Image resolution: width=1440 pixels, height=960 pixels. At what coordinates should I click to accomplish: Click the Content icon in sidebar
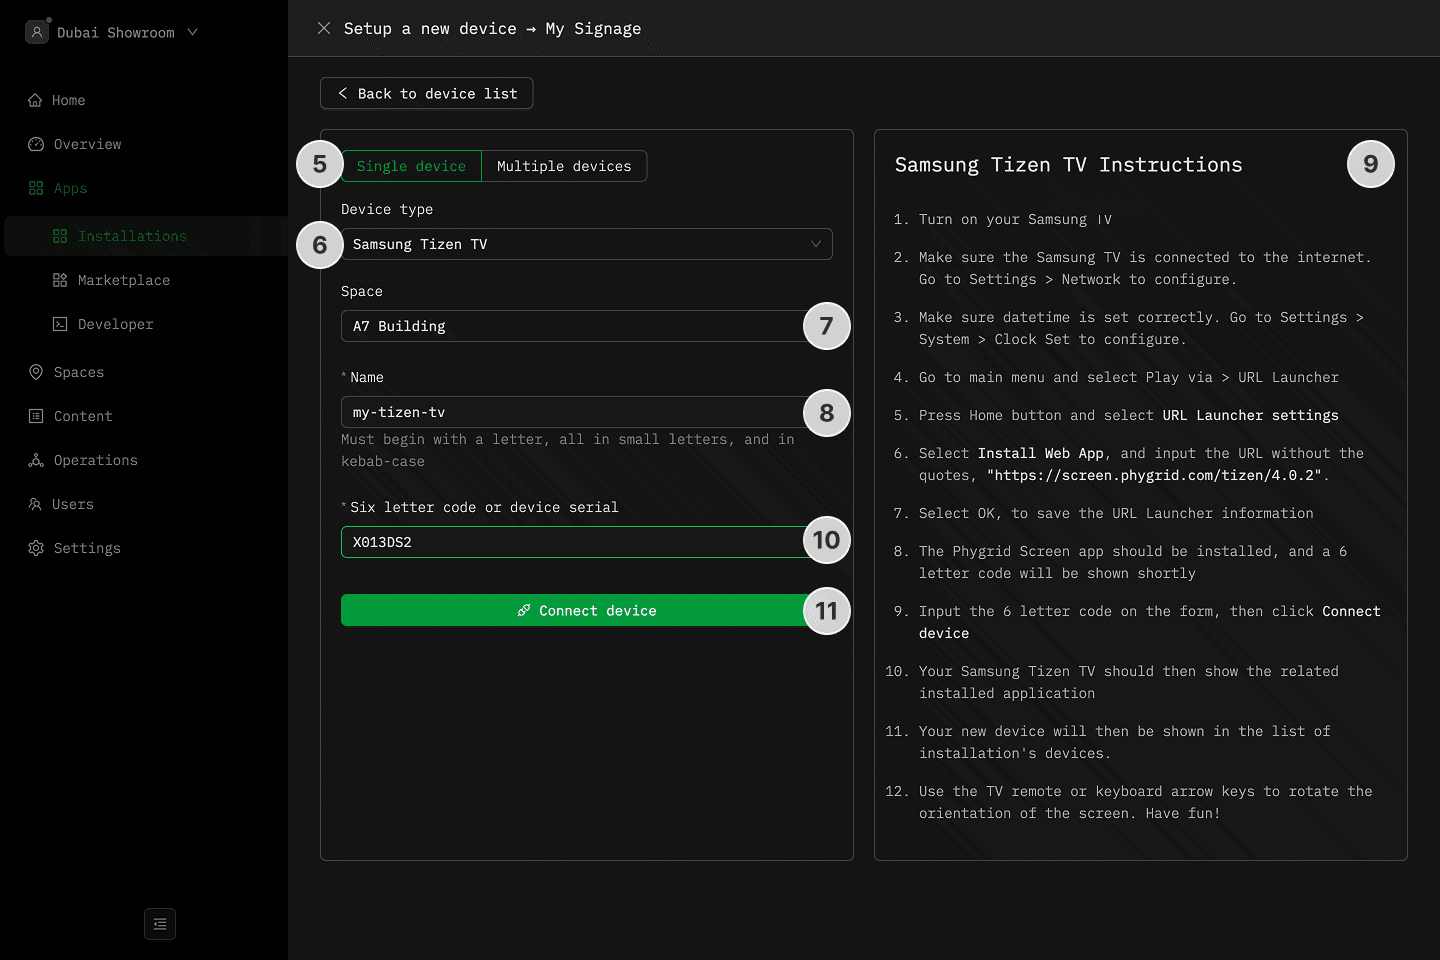point(36,416)
